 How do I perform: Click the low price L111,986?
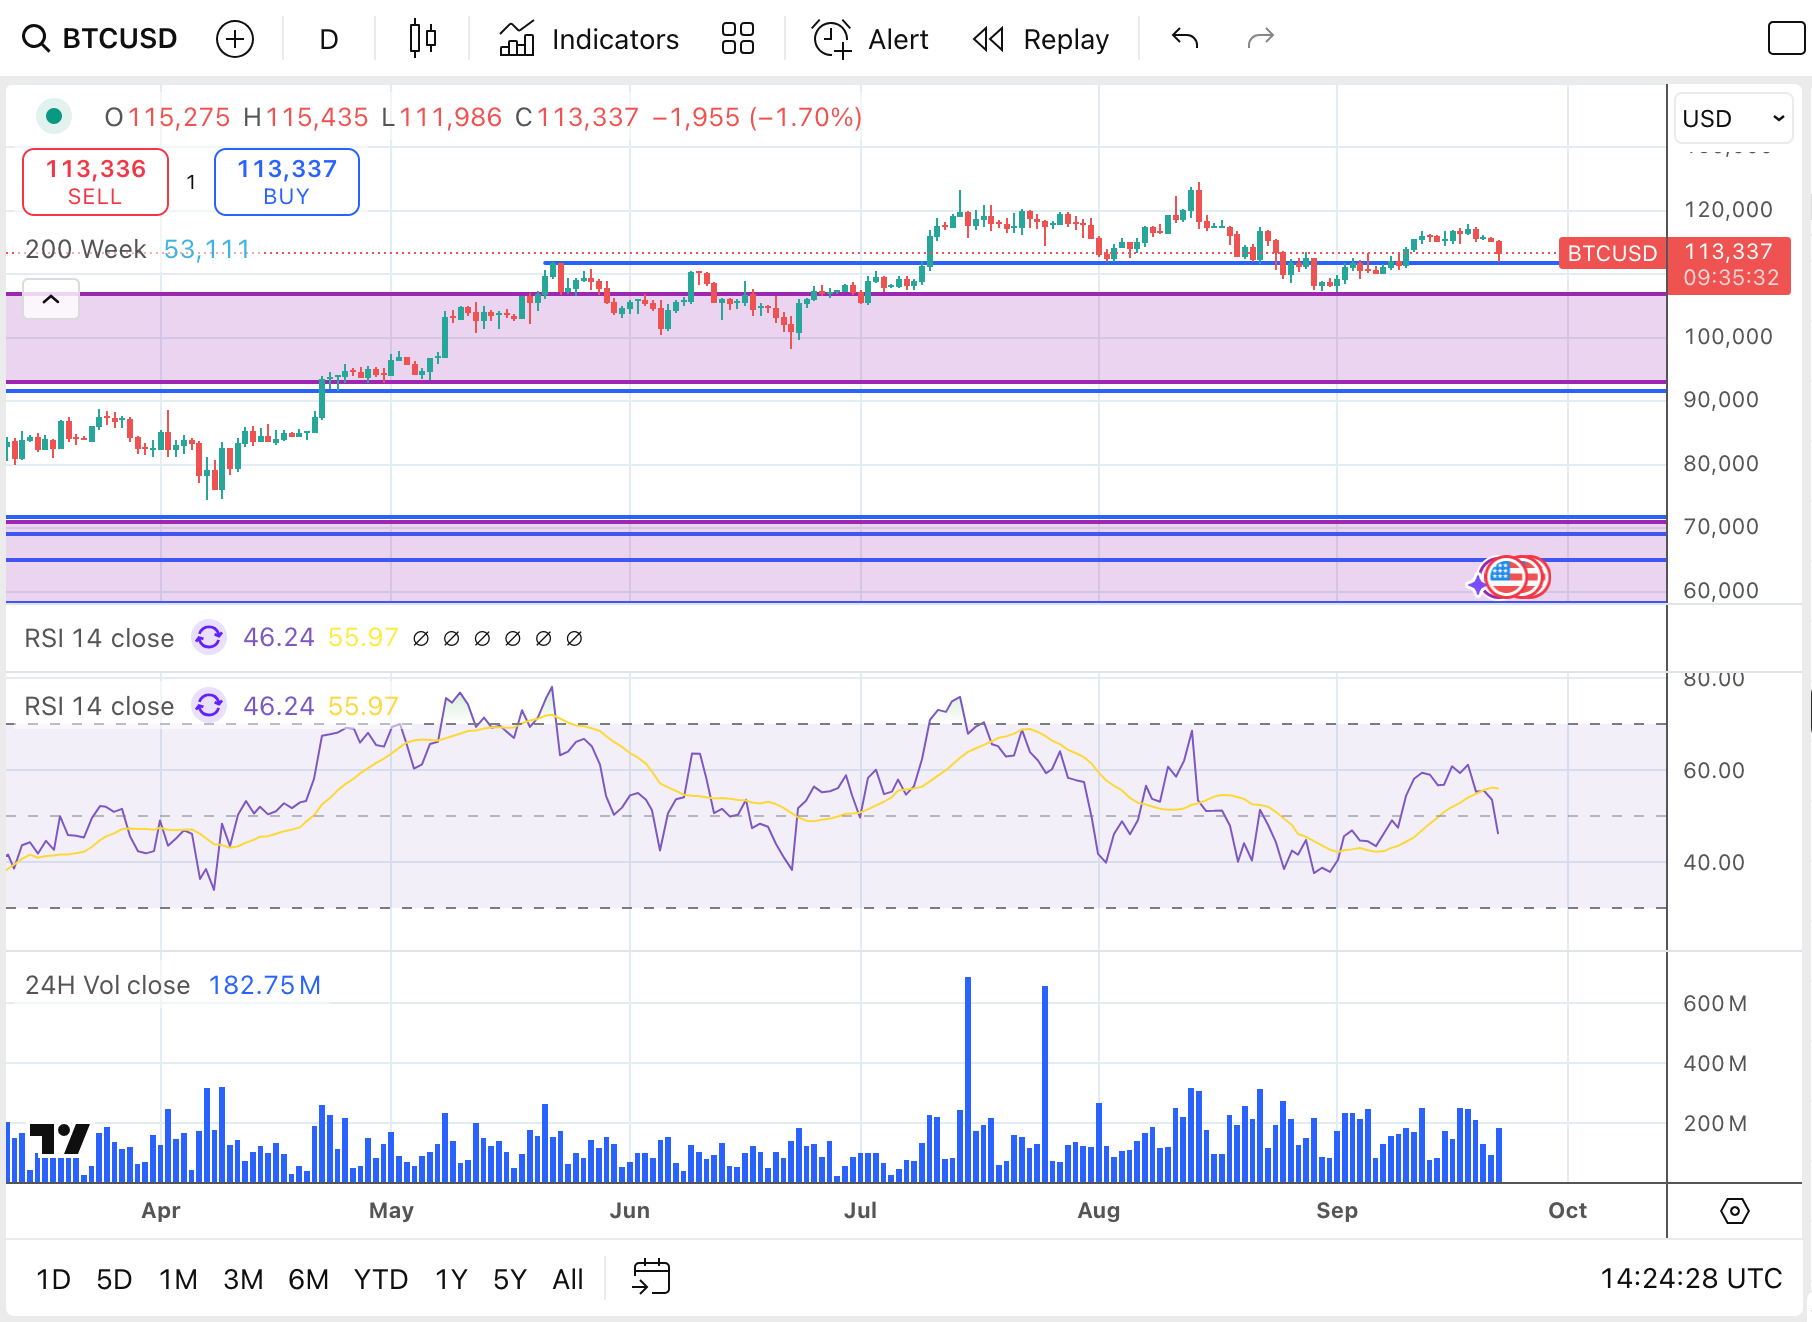[442, 117]
